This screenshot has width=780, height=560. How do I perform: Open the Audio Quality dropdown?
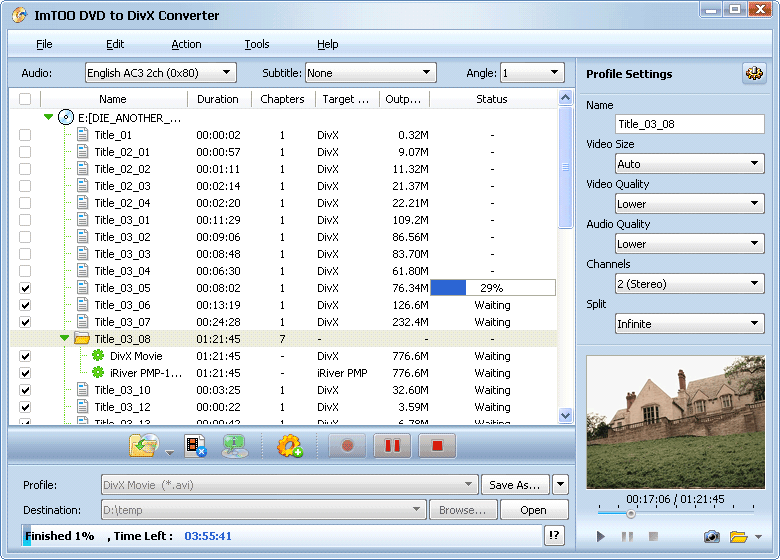(689, 244)
